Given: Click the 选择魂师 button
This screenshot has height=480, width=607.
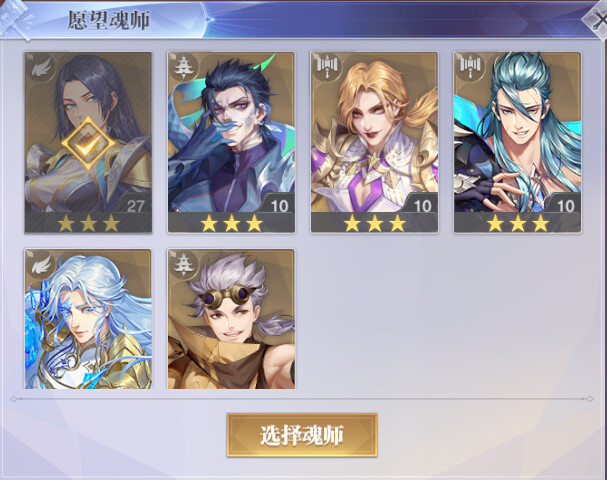Looking at the screenshot, I should [x=302, y=435].
